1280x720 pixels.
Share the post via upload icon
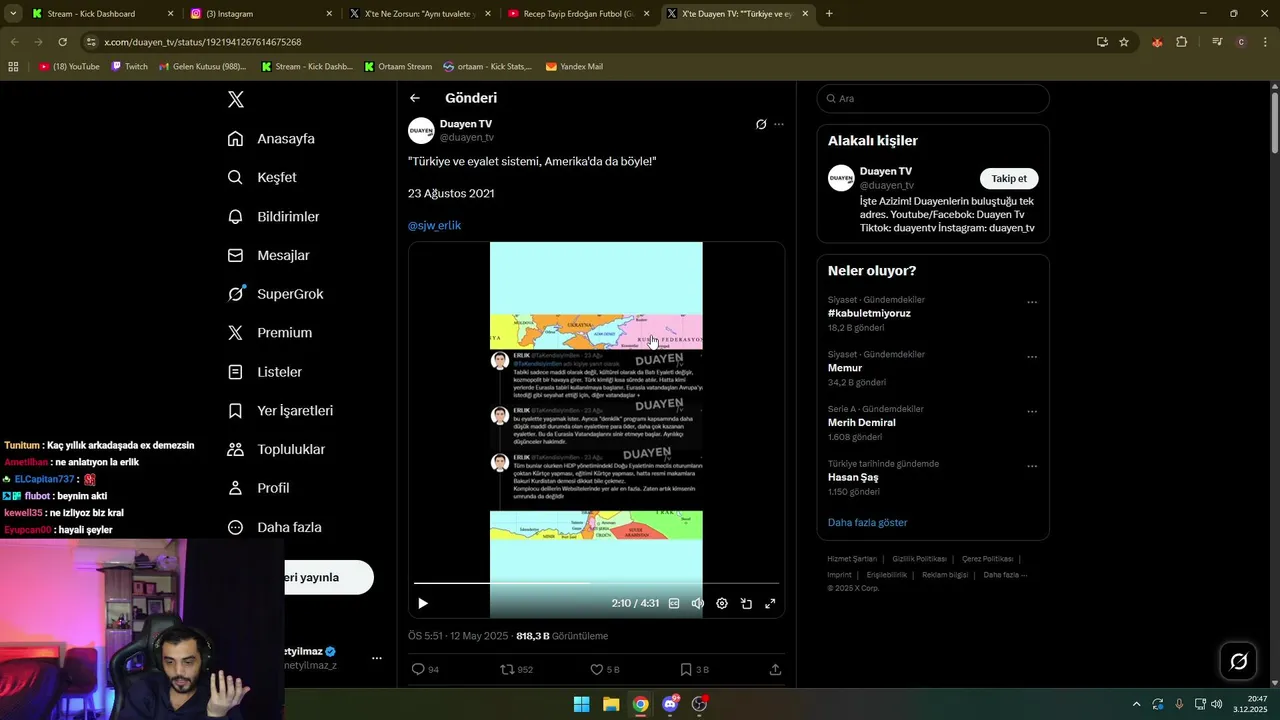(775, 669)
